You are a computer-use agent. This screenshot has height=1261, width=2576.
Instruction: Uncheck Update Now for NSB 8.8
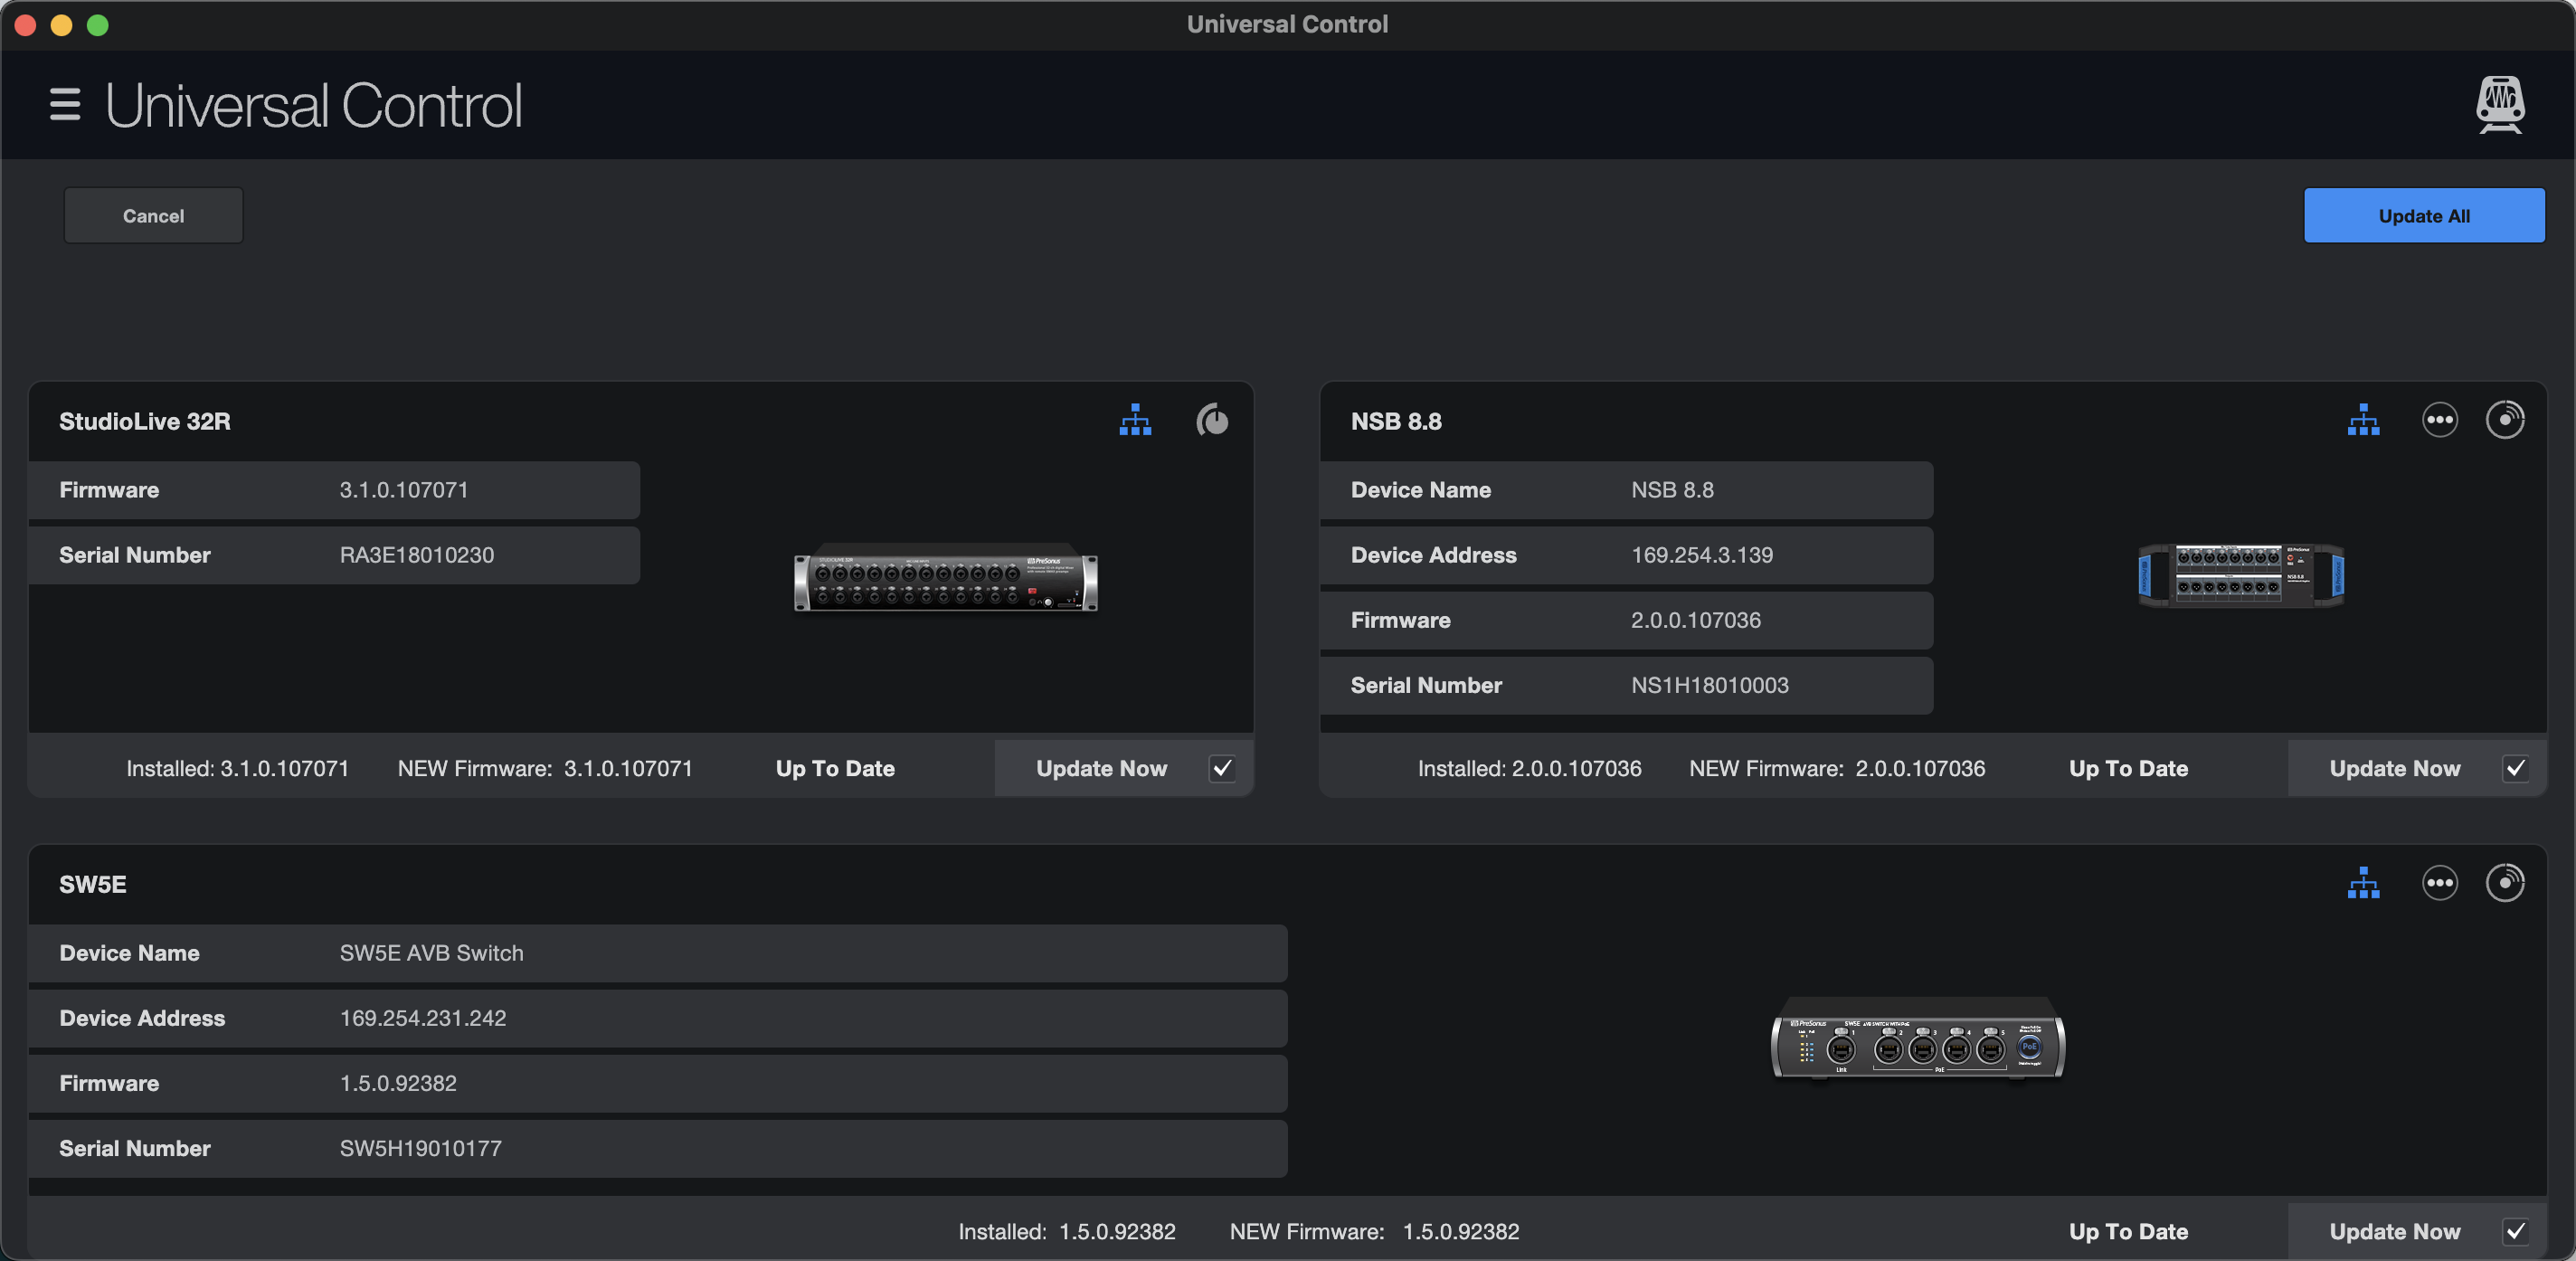click(2518, 768)
